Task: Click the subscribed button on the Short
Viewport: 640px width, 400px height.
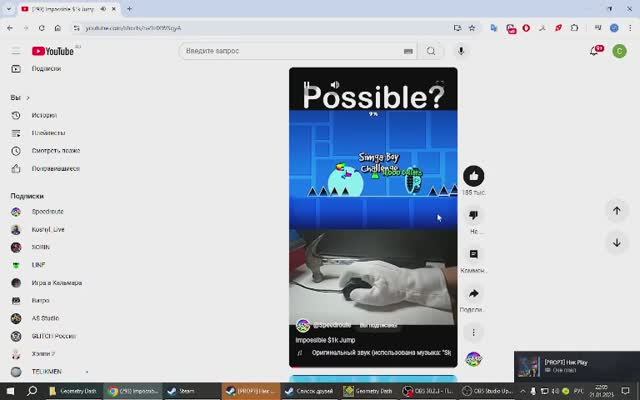Action: click(x=378, y=325)
